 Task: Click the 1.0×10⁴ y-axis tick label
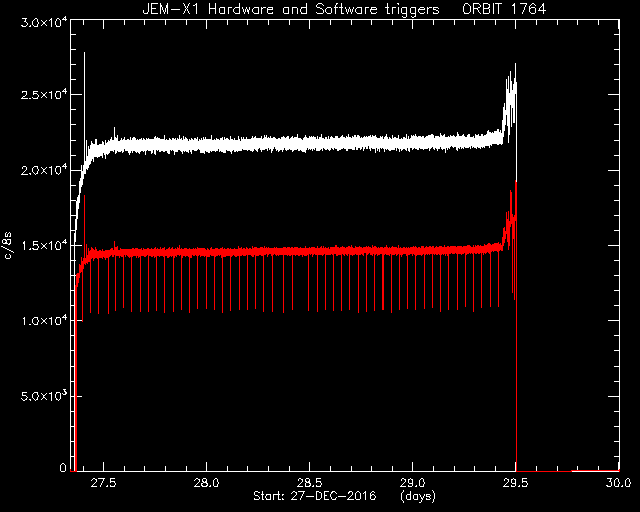point(44,320)
